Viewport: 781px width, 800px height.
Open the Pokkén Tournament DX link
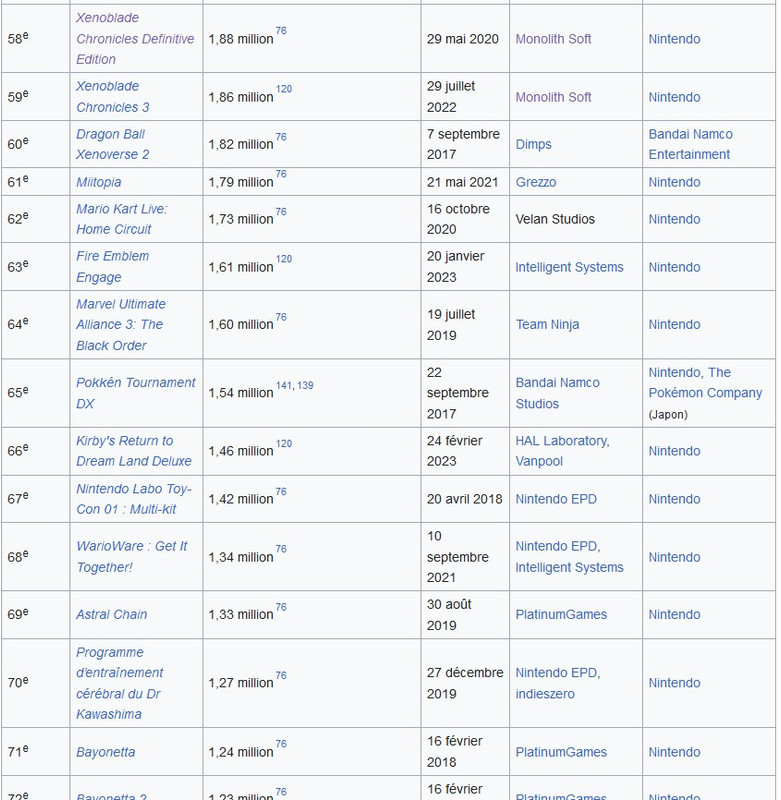click(136, 393)
